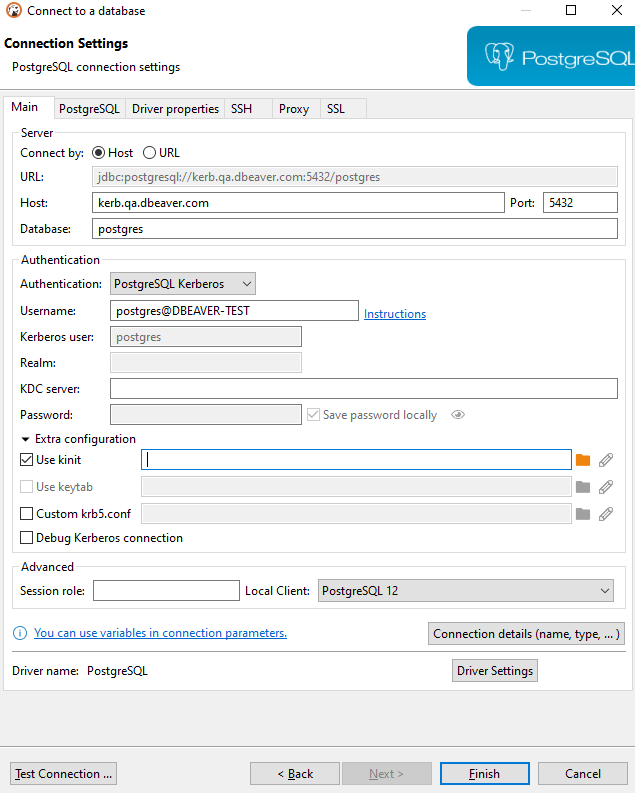Click the greyed JDBC URL field
The width and height of the screenshot is (635, 793).
[355, 177]
